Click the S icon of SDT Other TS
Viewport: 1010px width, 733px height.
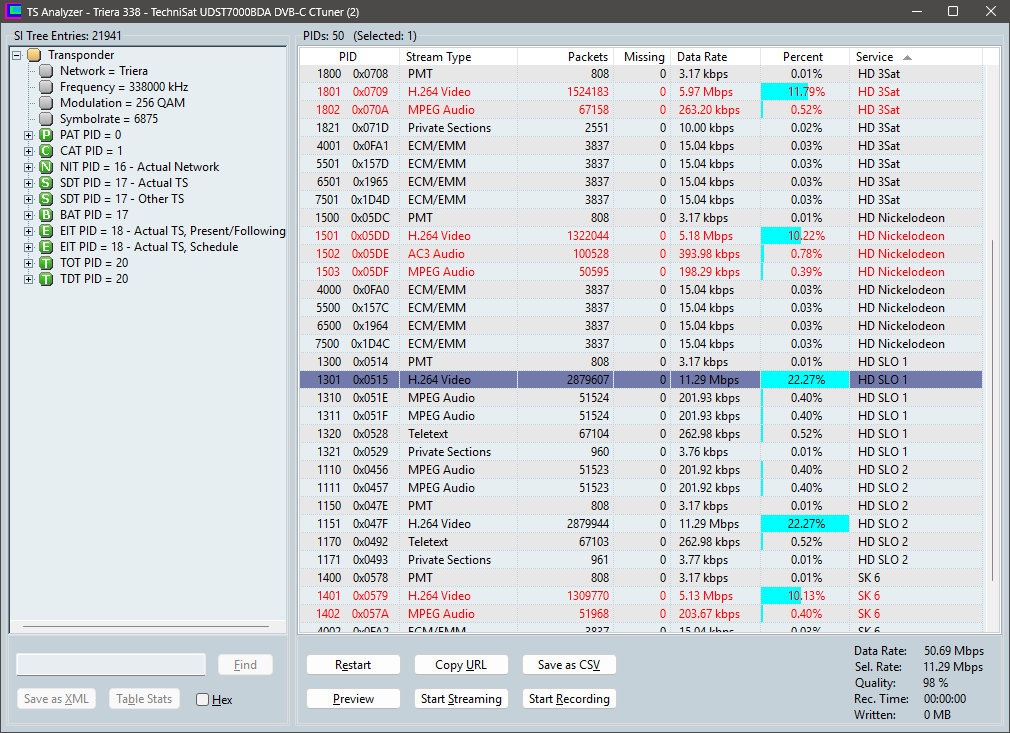coord(46,199)
